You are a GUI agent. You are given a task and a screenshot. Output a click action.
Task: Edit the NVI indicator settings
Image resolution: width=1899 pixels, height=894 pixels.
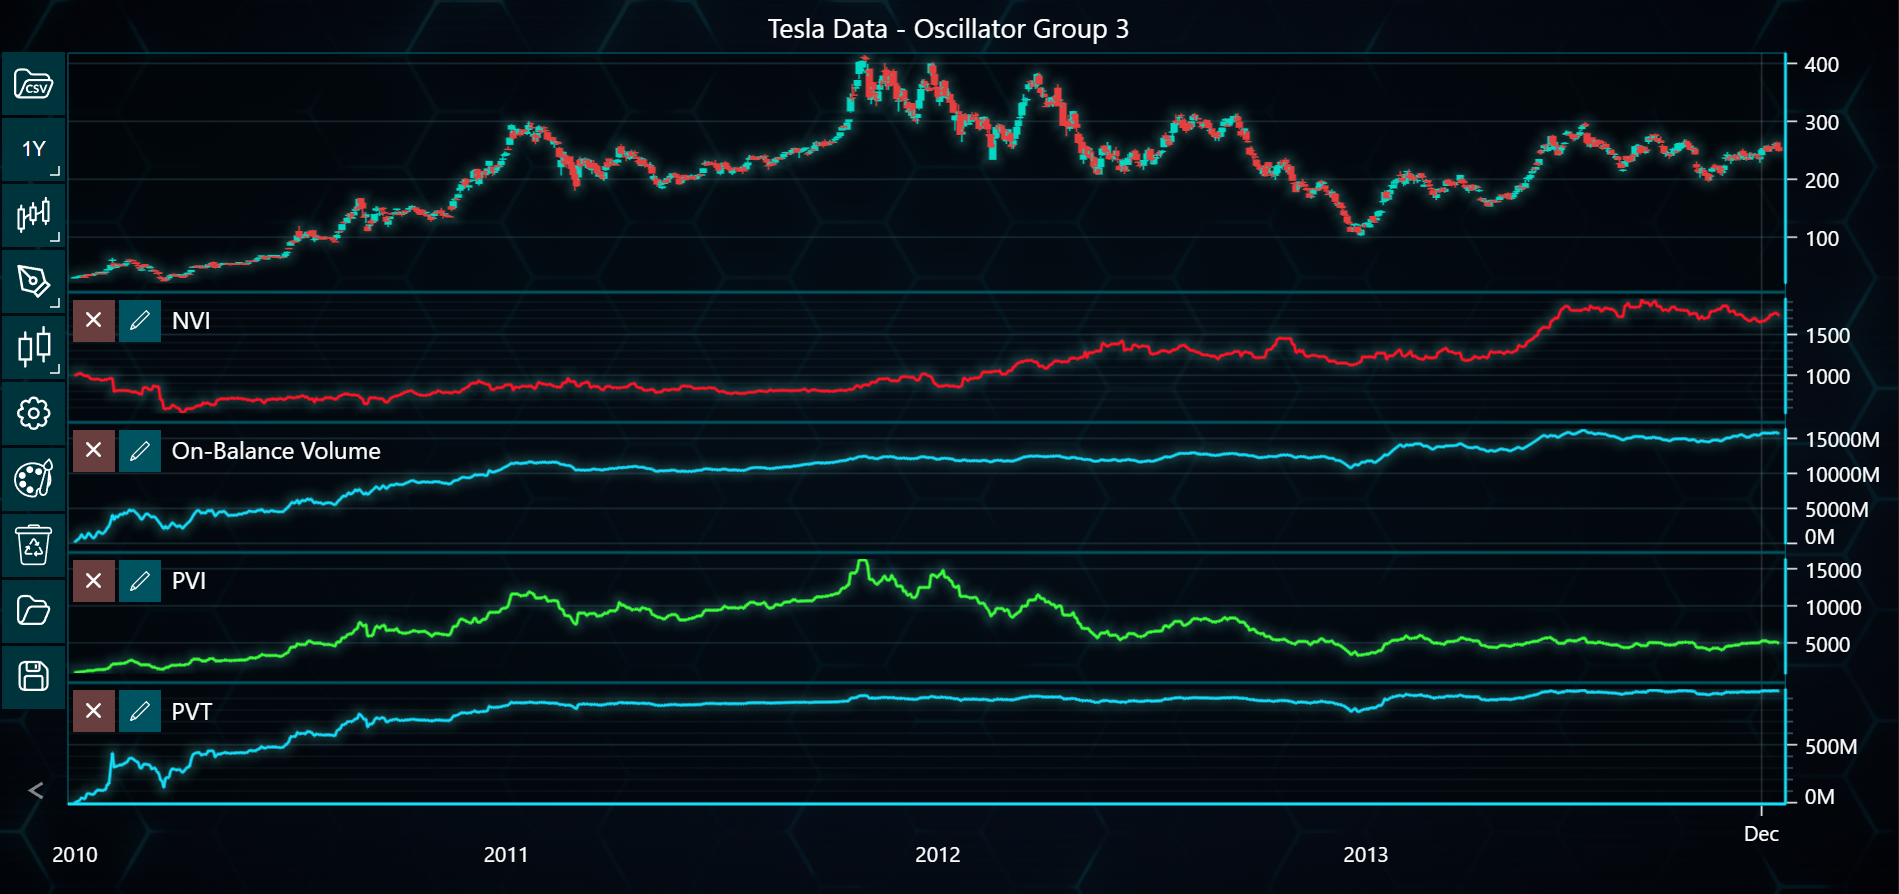[x=140, y=321]
